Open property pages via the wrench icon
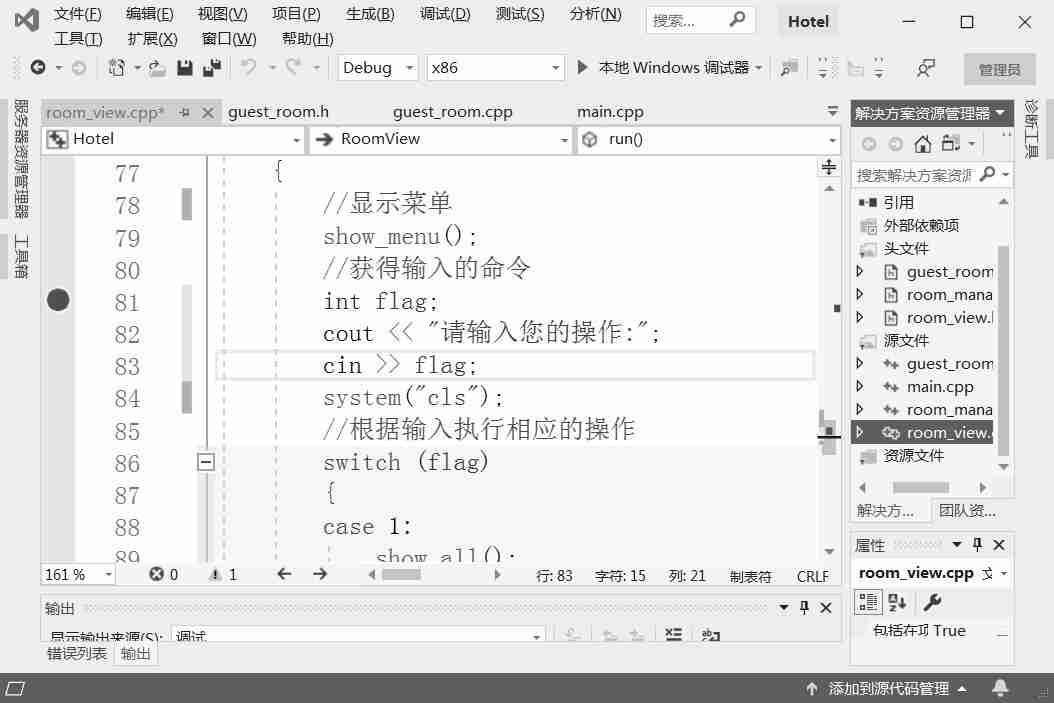The image size is (1054, 703). [931, 602]
